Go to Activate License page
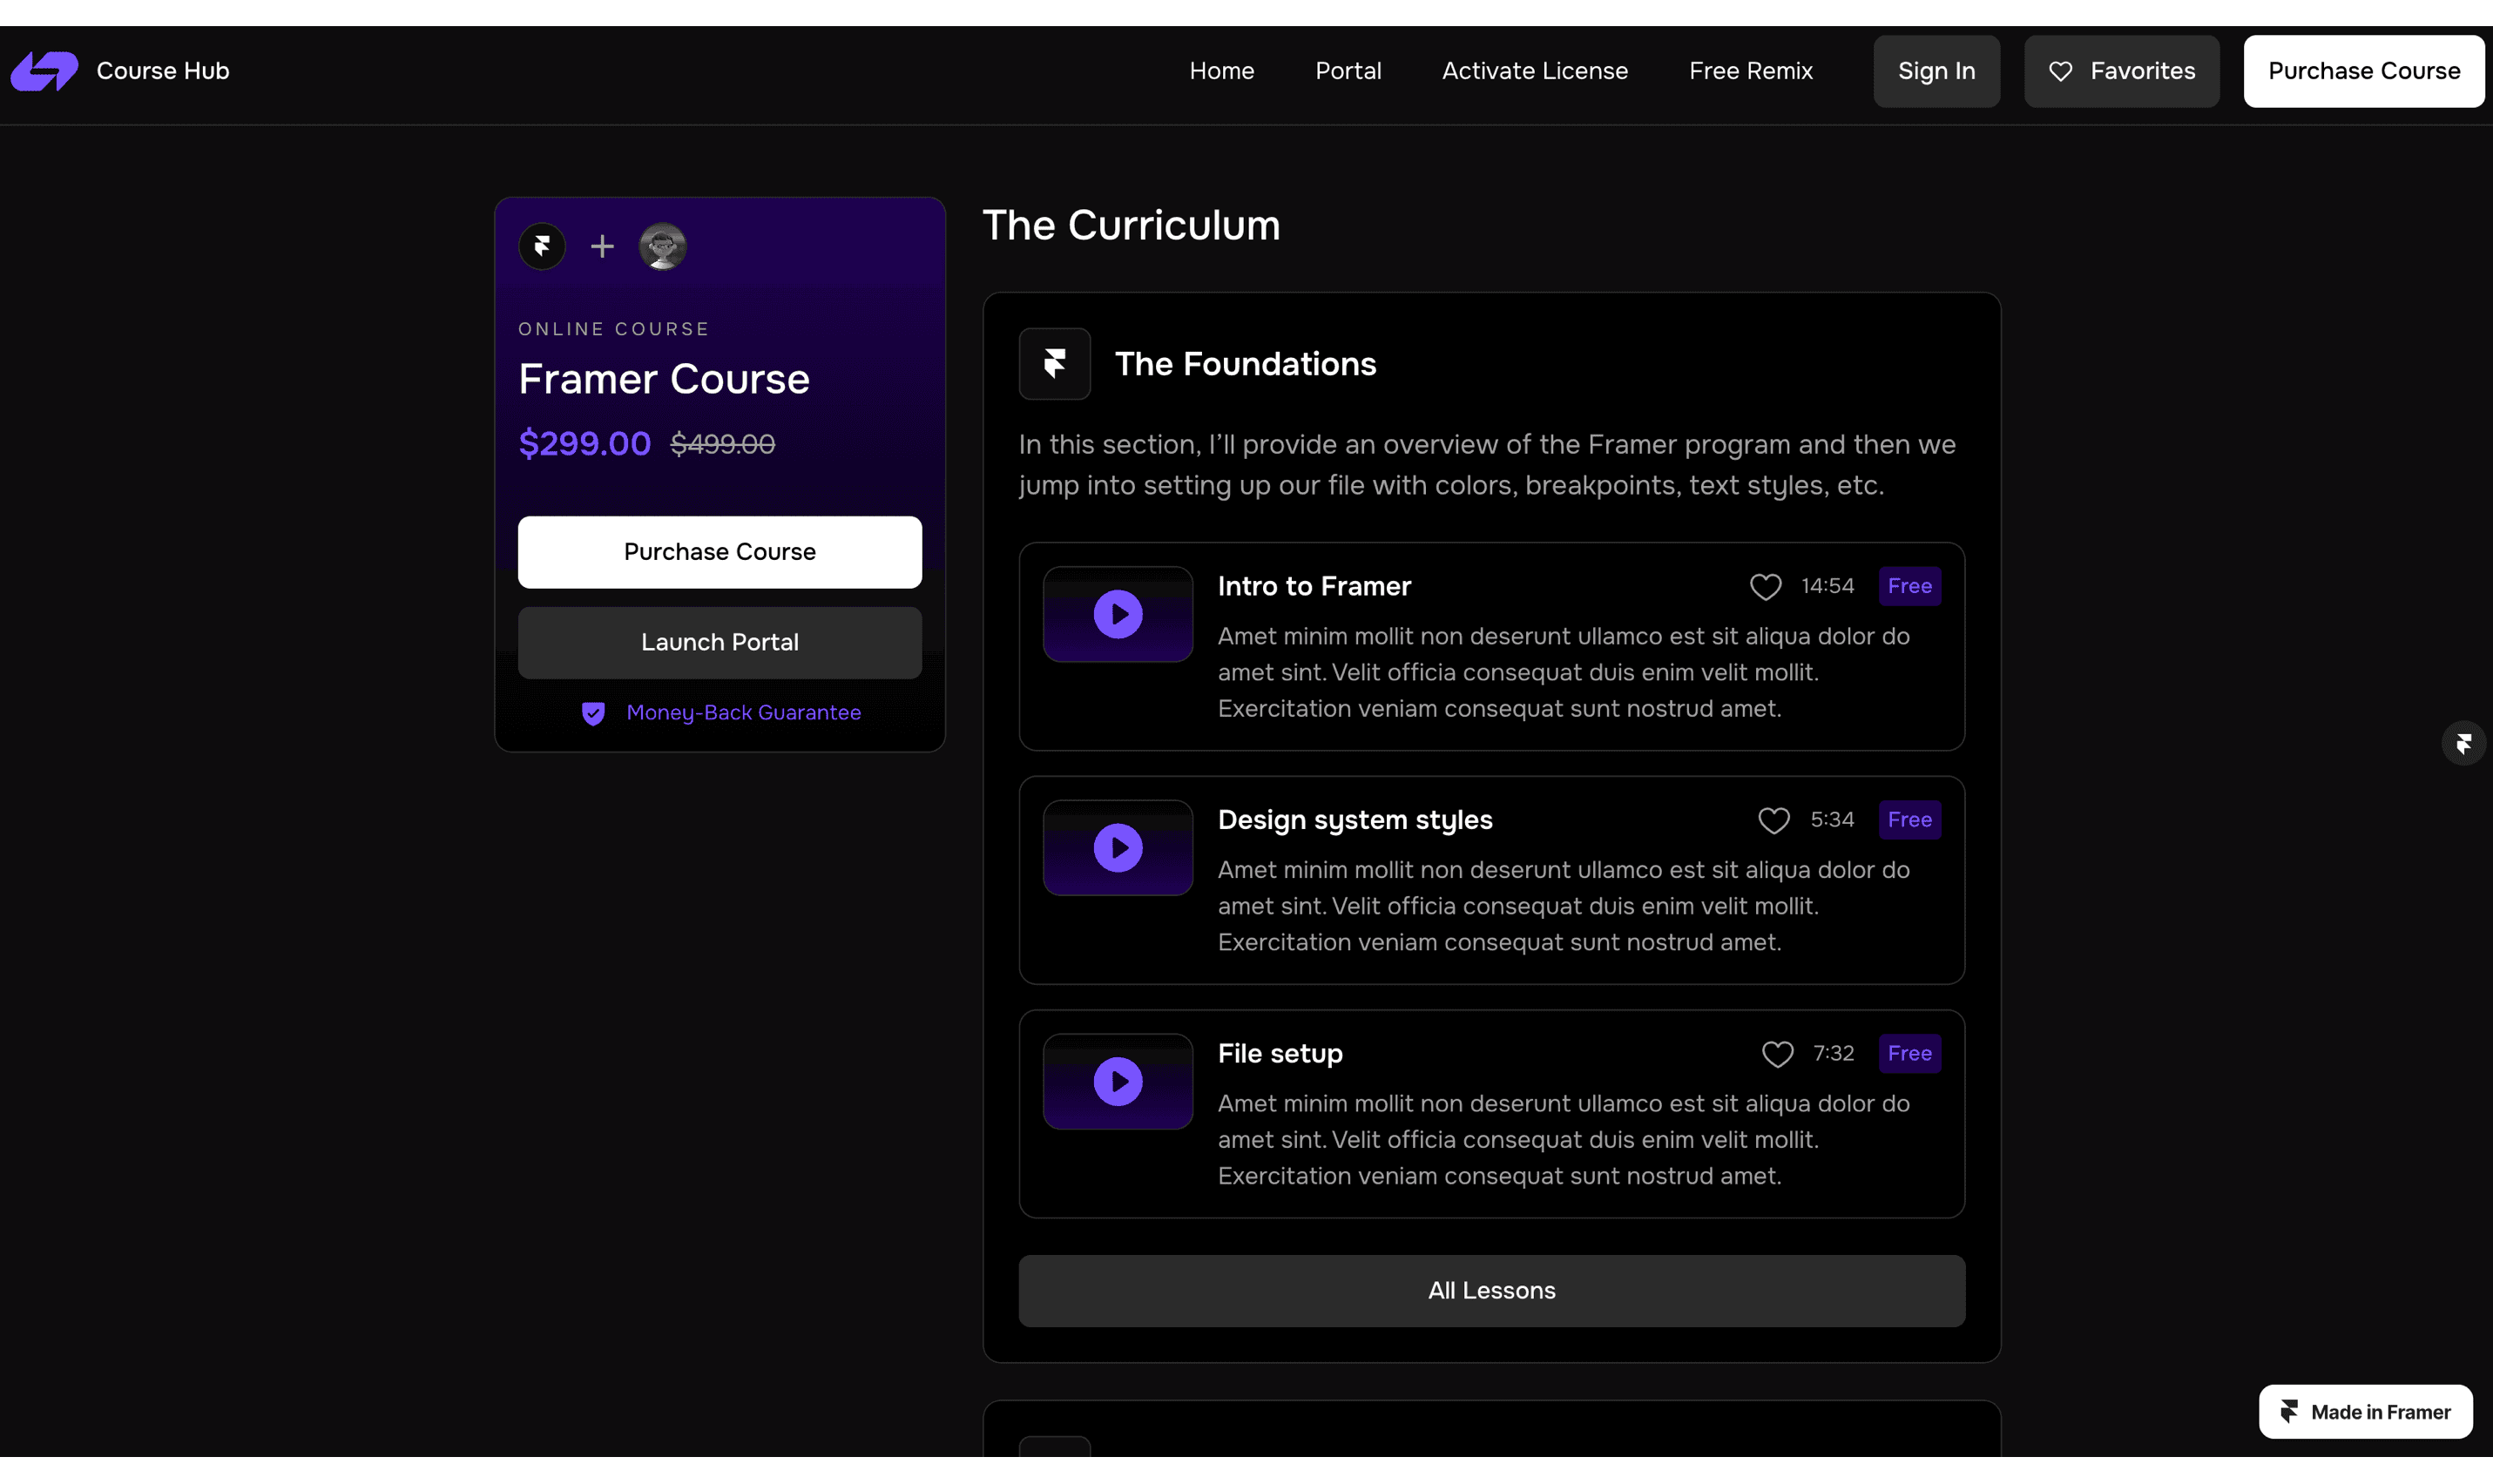The image size is (2493, 1484). (x=1534, y=71)
